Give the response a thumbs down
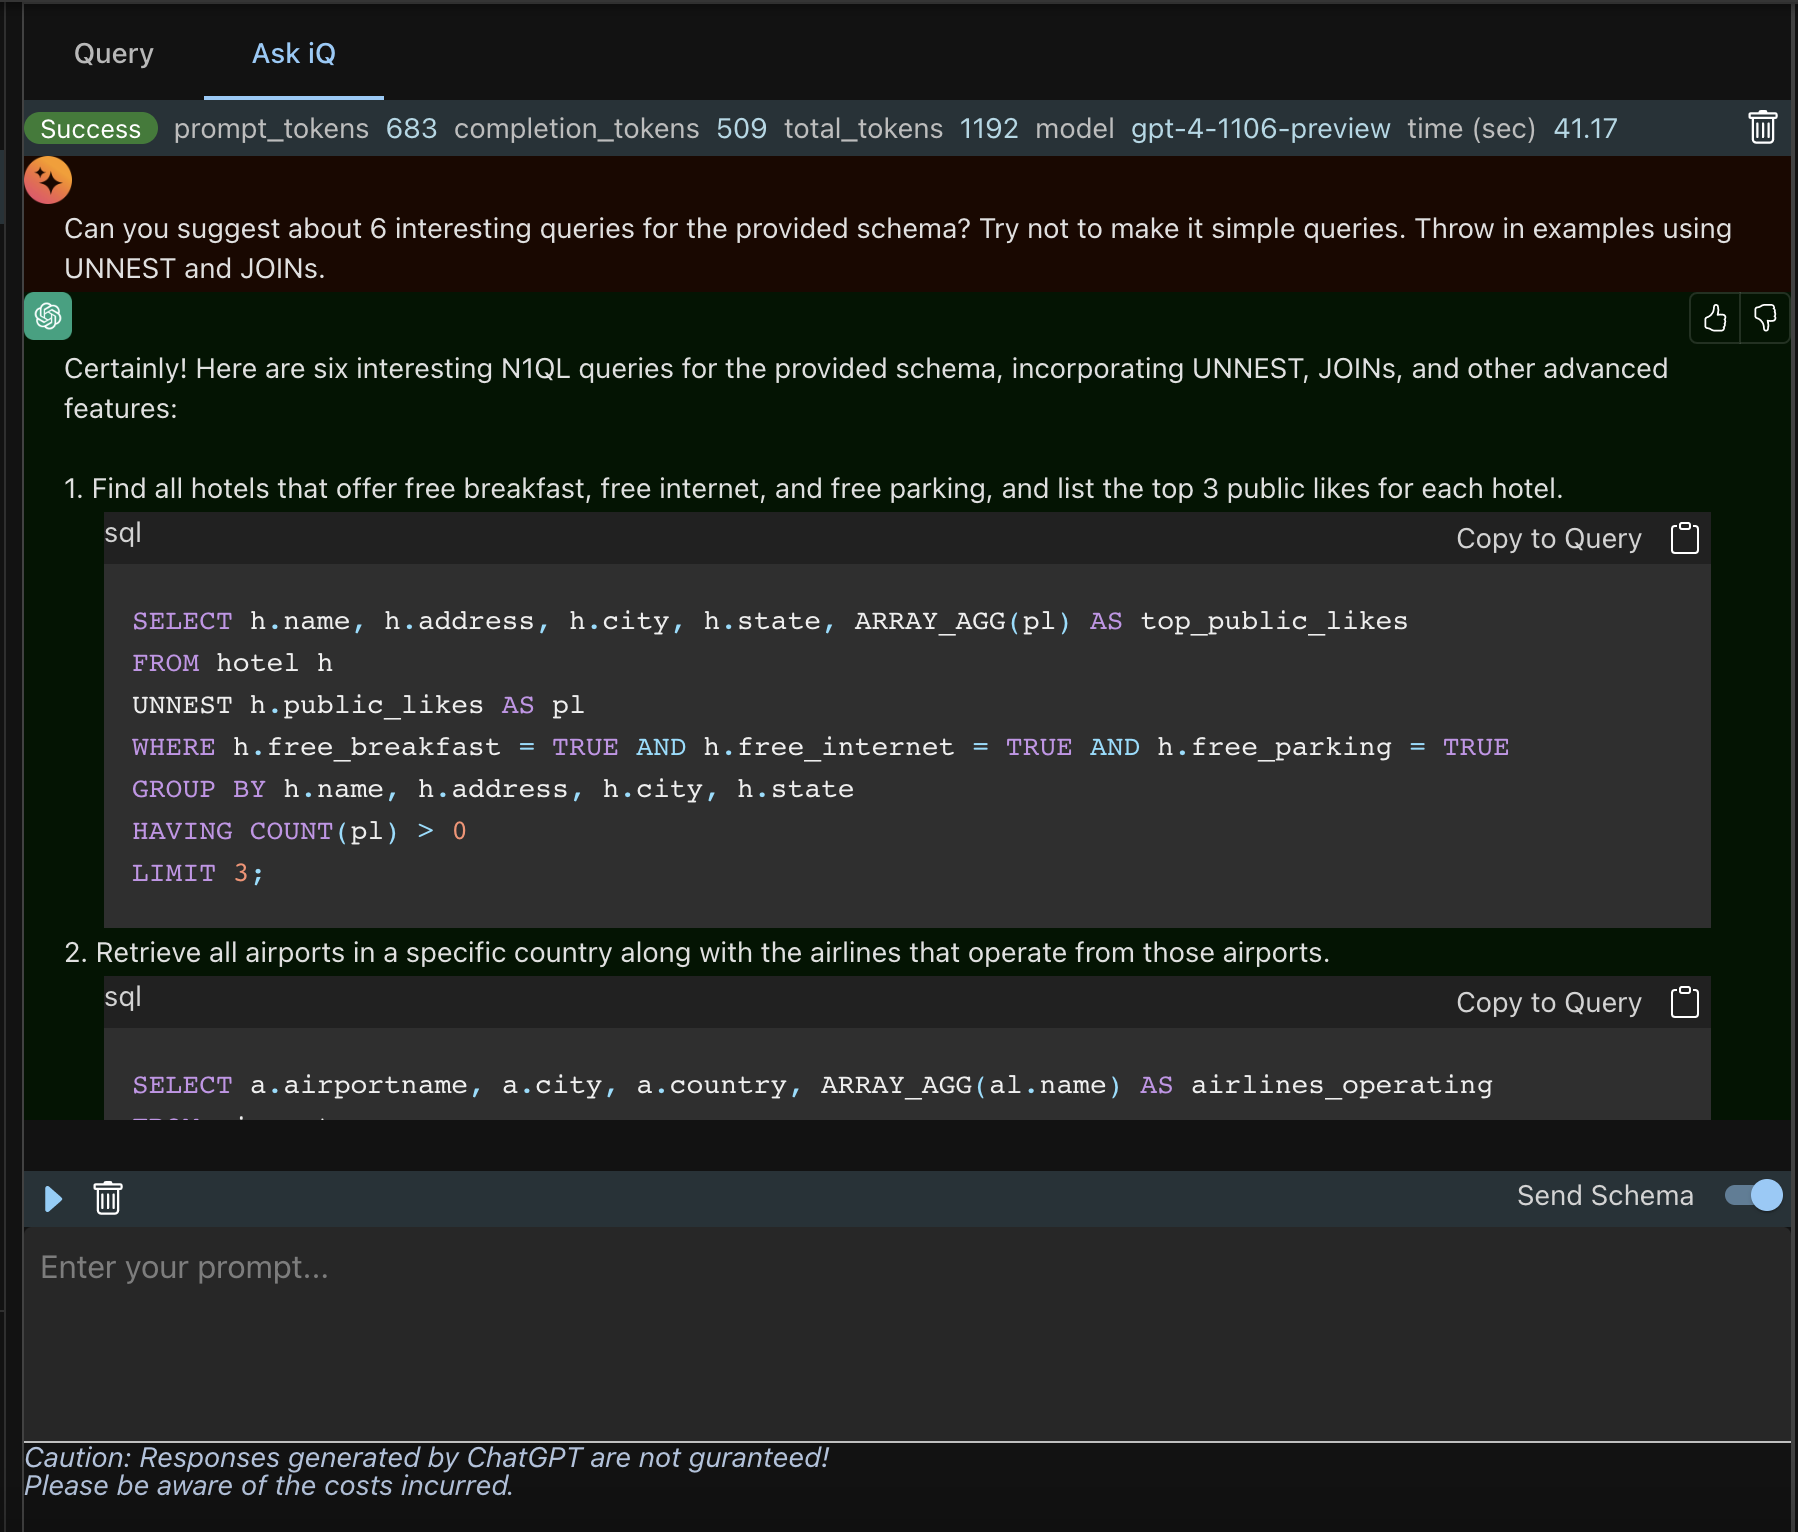The image size is (1798, 1532). point(1765,318)
